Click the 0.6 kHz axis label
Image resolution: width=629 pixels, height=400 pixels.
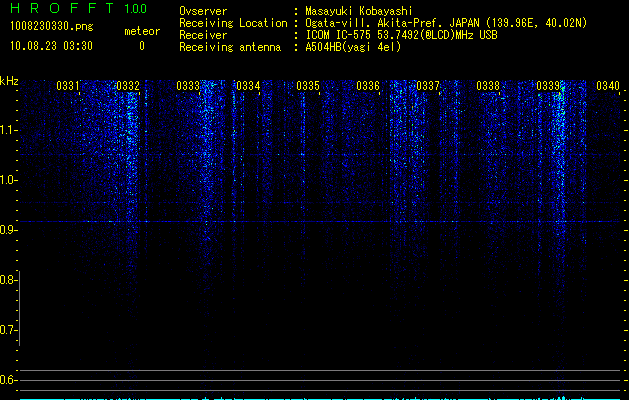[7, 380]
